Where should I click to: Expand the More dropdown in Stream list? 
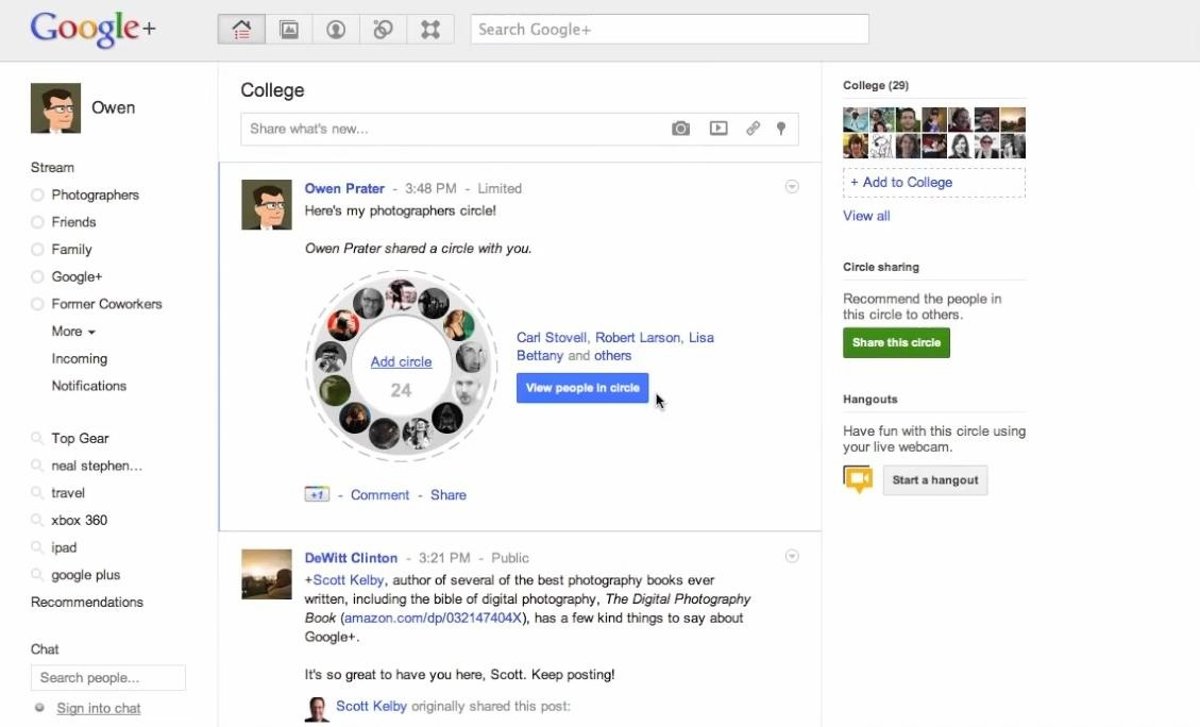pos(73,331)
